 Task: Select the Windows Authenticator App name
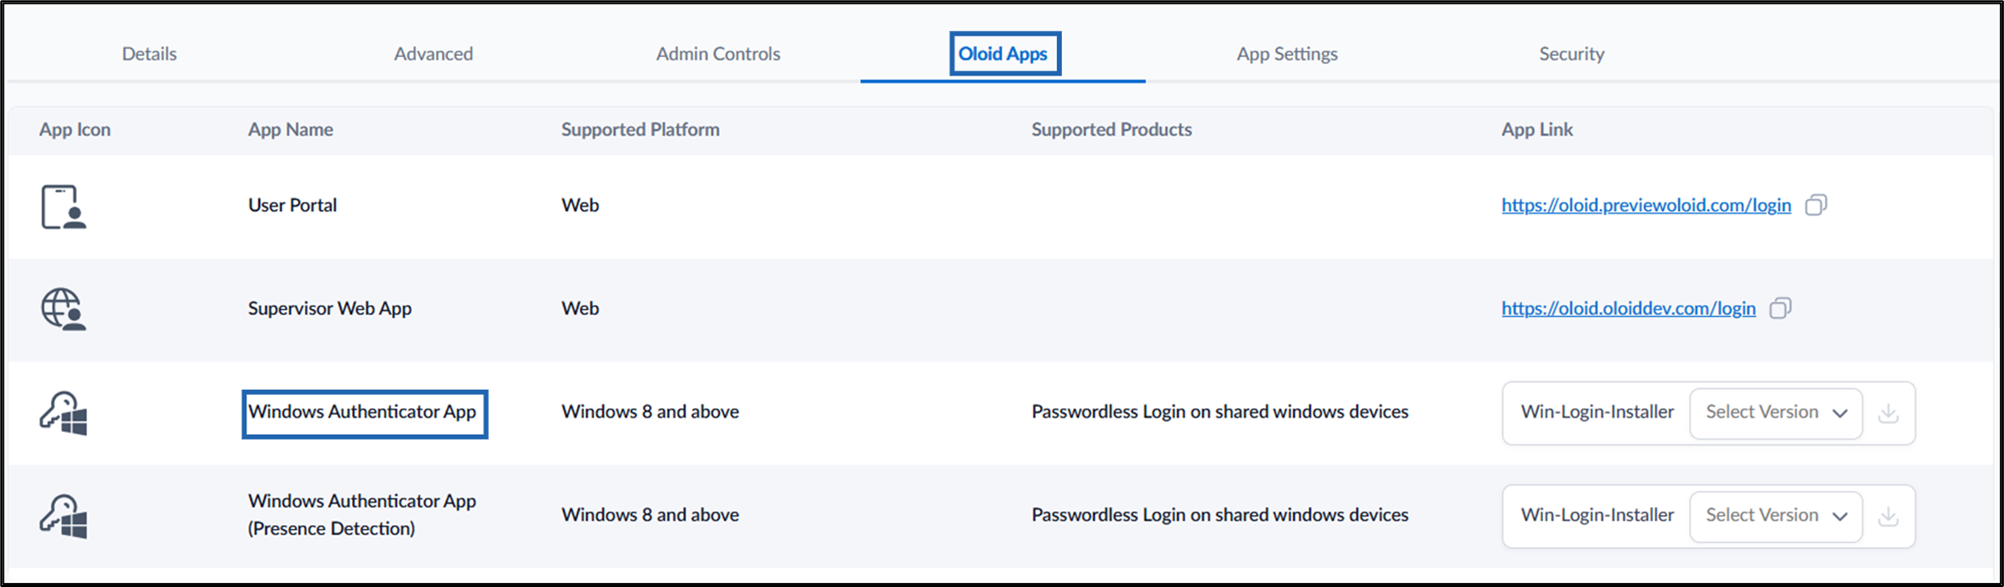point(362,412)
